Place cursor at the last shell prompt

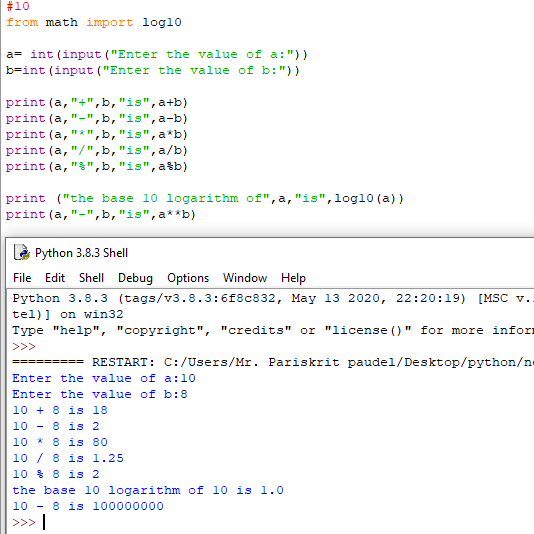44,522
